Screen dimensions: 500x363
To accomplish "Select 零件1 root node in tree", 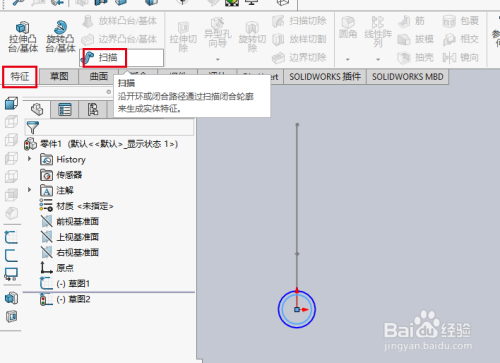I will click(x=101, y=144).
